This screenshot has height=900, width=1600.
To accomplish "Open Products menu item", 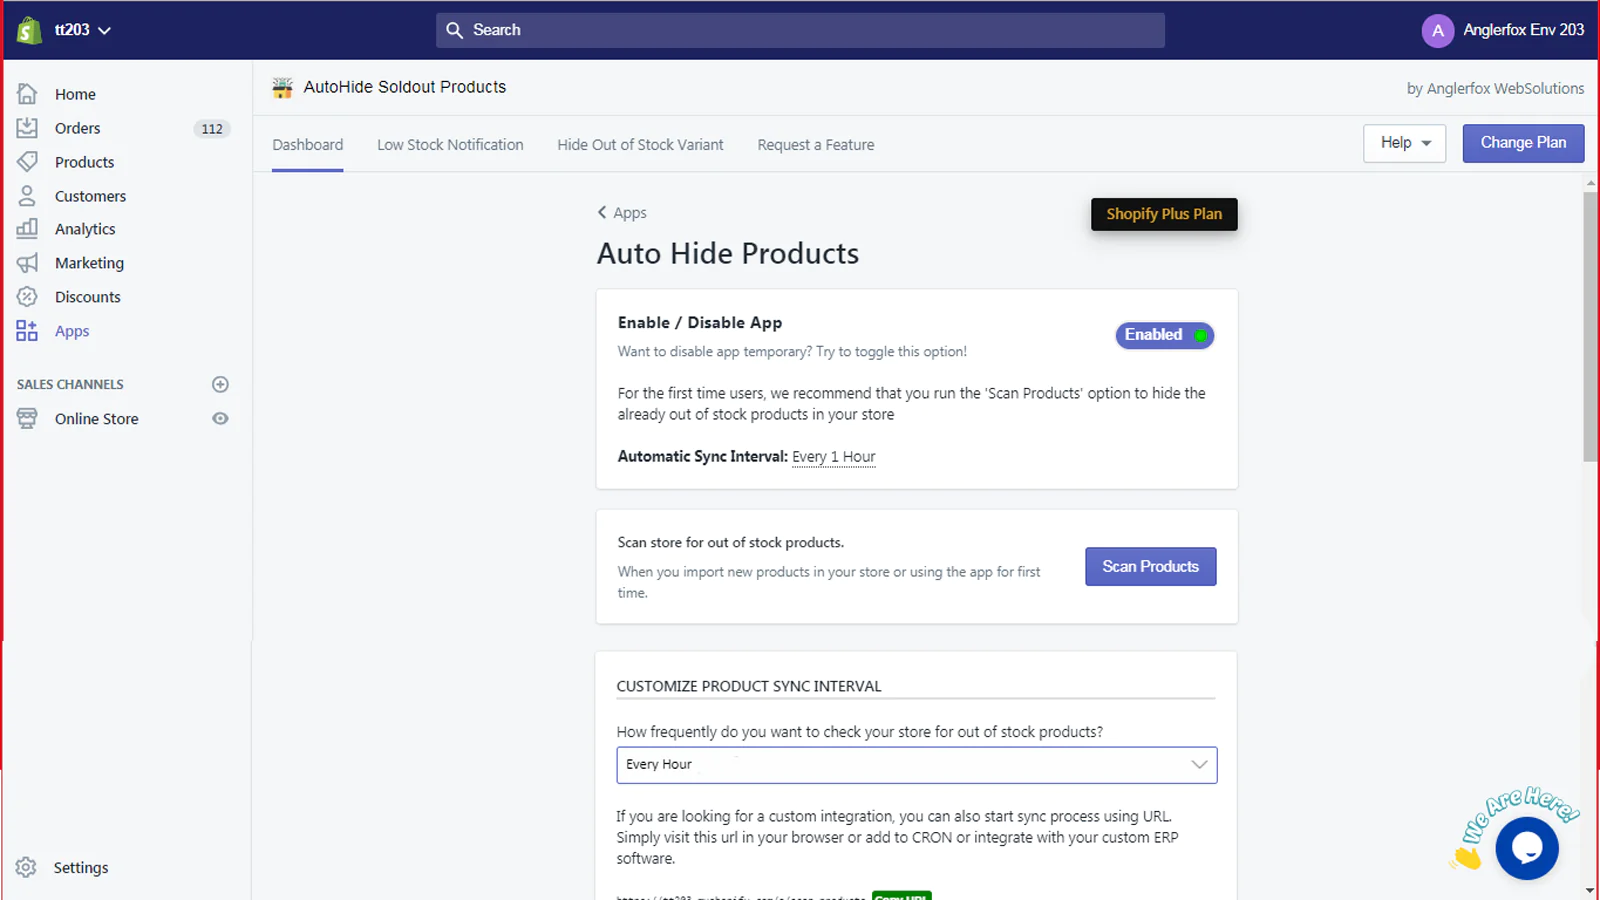I will (84, 162).
